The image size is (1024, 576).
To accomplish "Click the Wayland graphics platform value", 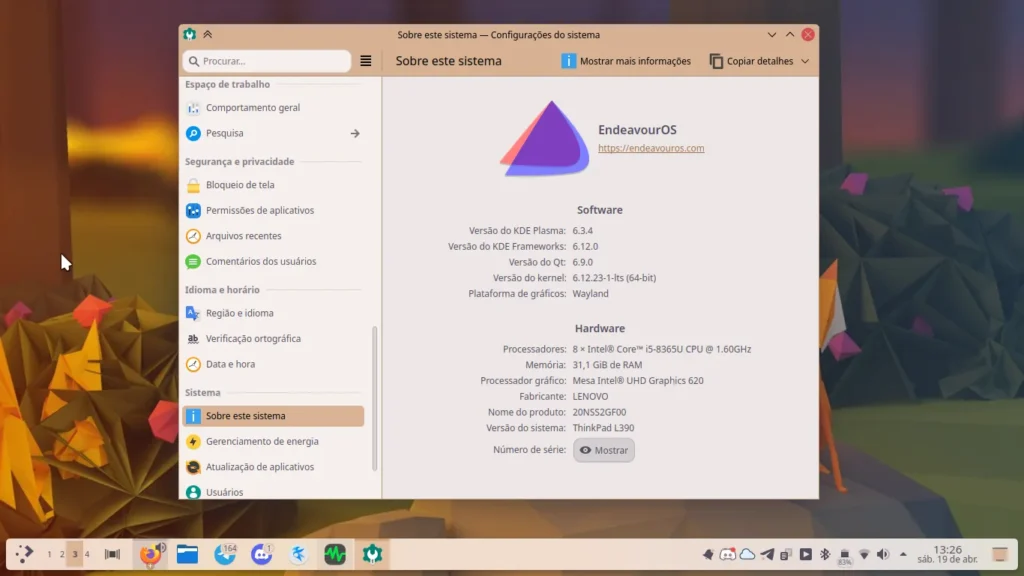I will (590, 294).
